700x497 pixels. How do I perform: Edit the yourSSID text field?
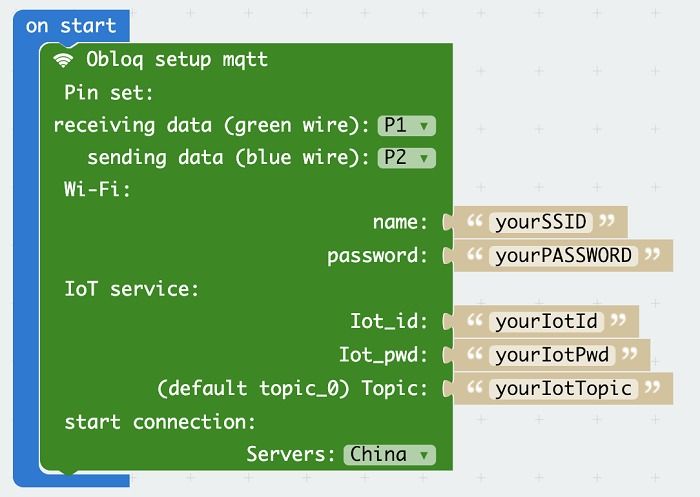point(541,222)
